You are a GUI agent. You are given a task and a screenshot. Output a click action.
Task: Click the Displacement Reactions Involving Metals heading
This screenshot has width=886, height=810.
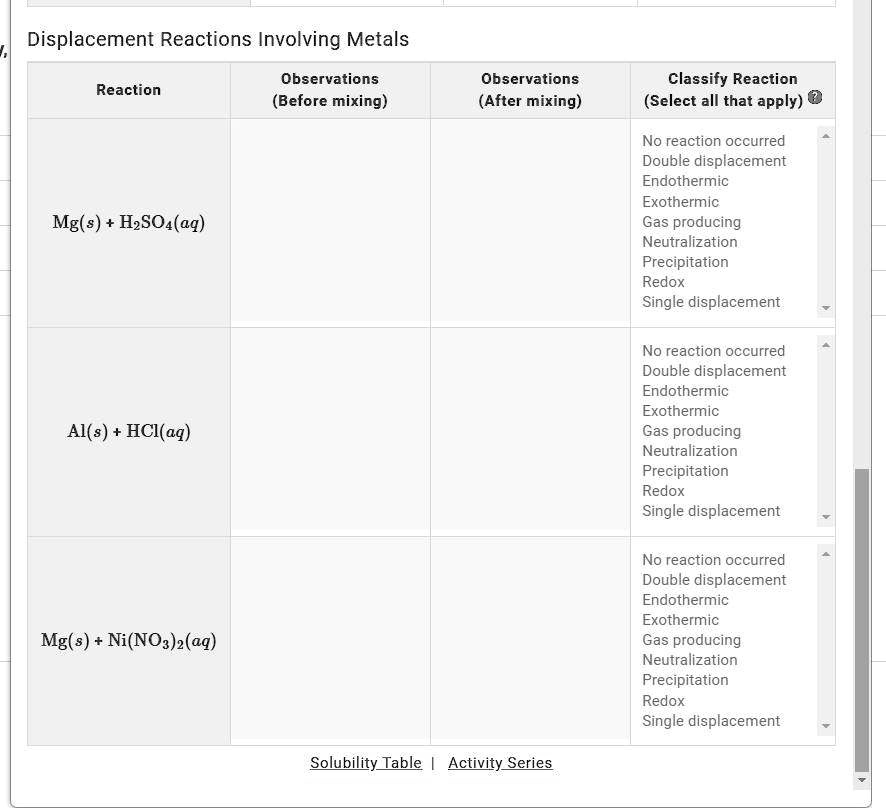pyautogui.click(x=218, y=39)
